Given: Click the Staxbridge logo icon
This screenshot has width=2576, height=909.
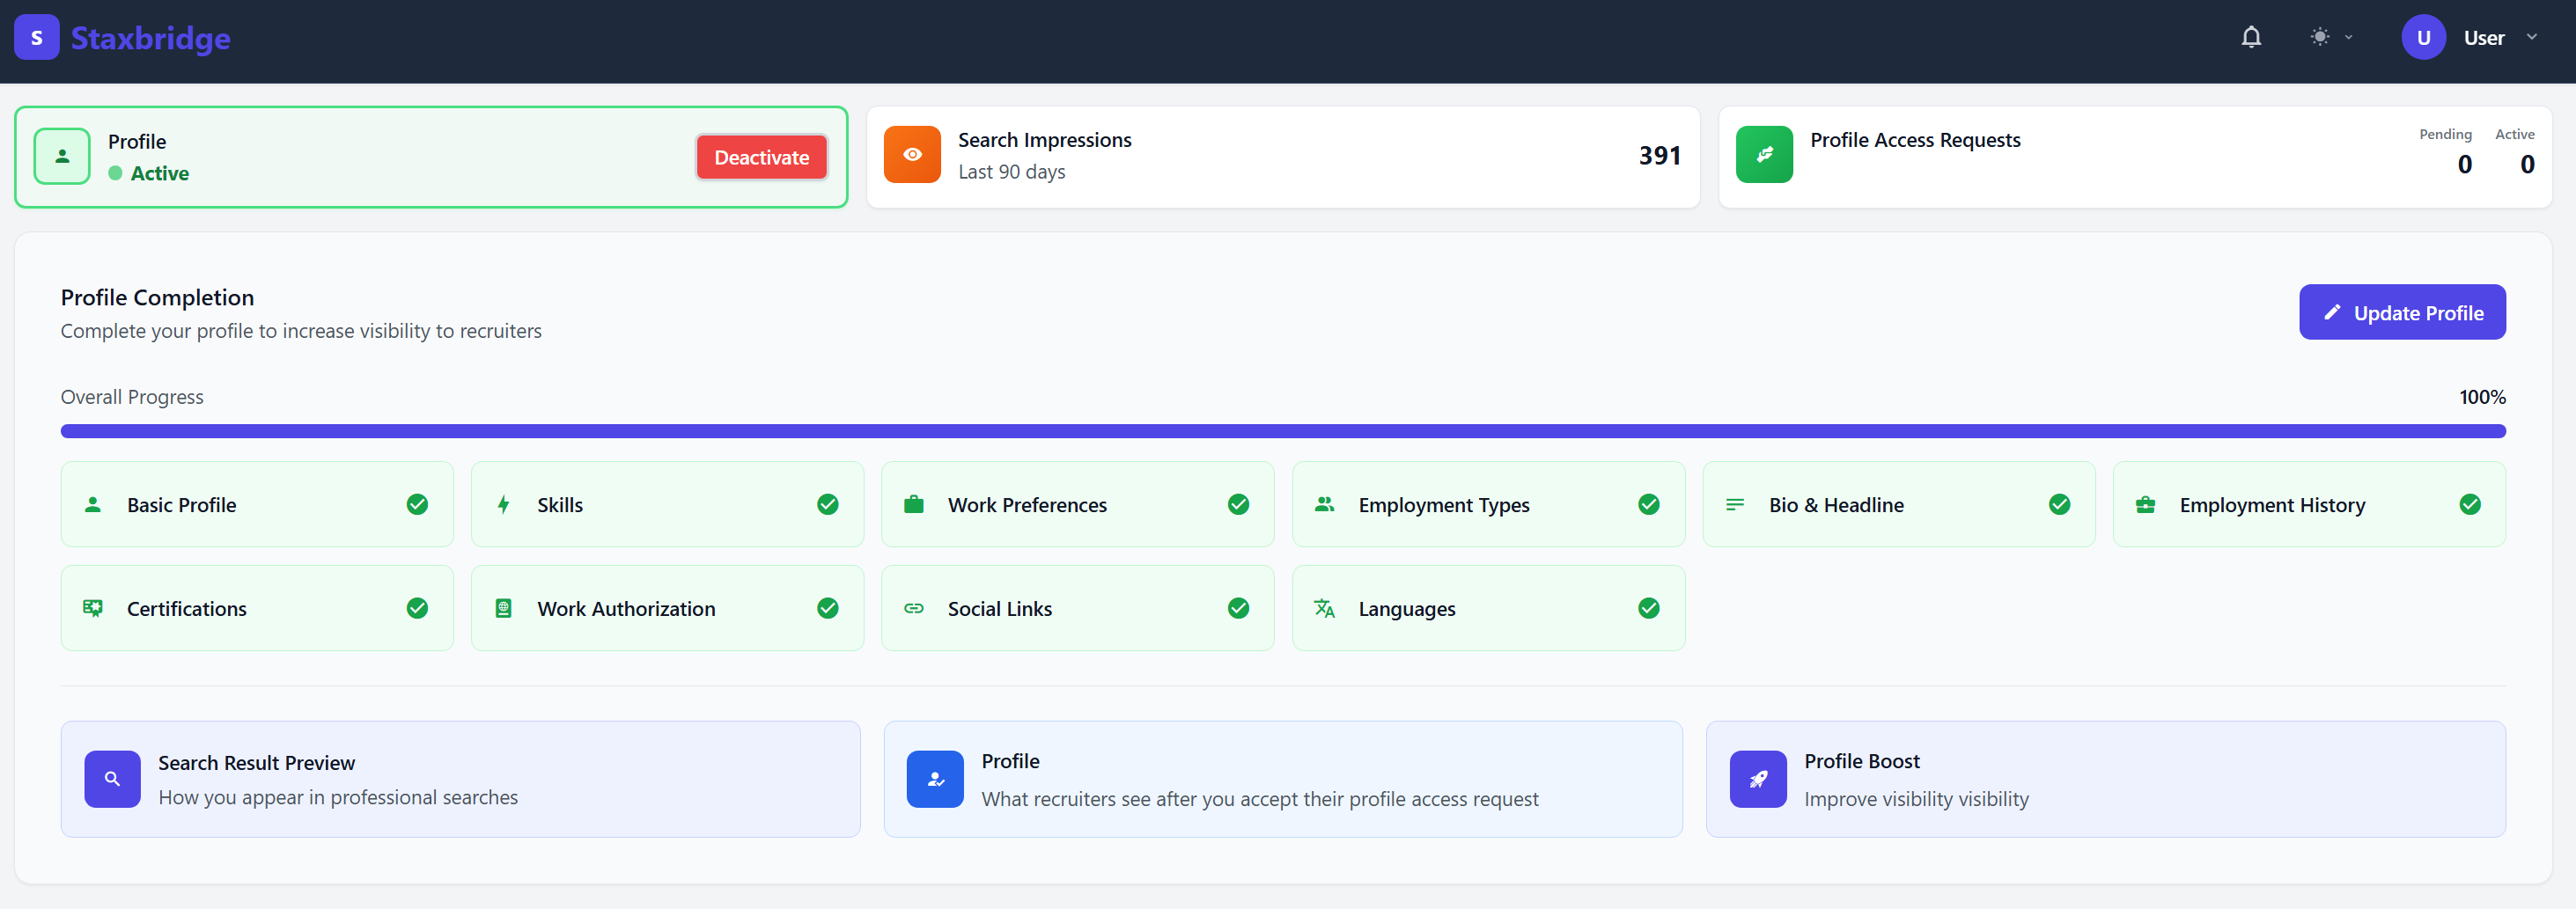Looking at the screenshot, I should (x=37, y=37).
